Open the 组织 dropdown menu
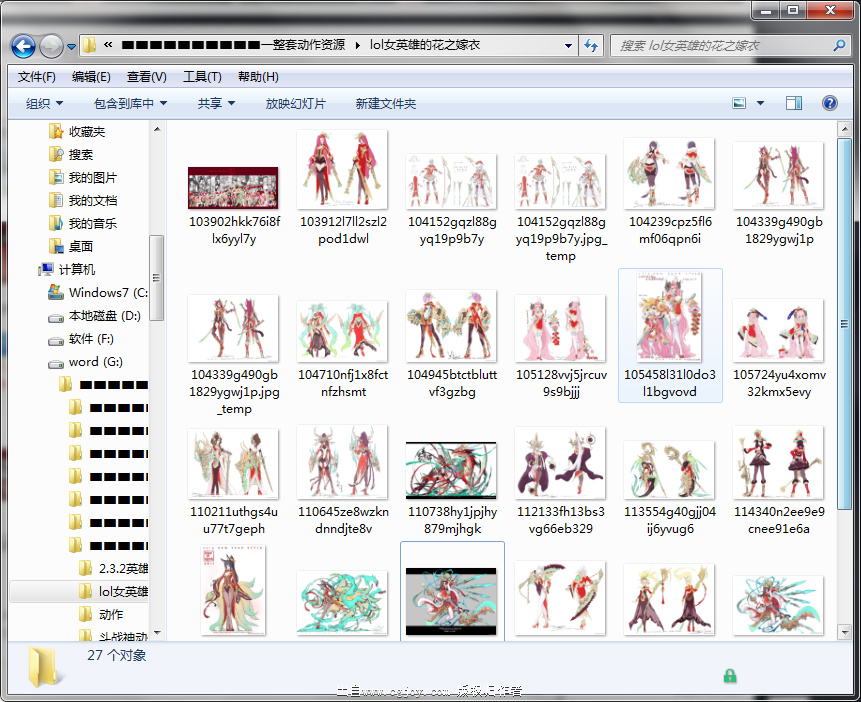The width and height of the screenshot is (861, 702). 44,103
